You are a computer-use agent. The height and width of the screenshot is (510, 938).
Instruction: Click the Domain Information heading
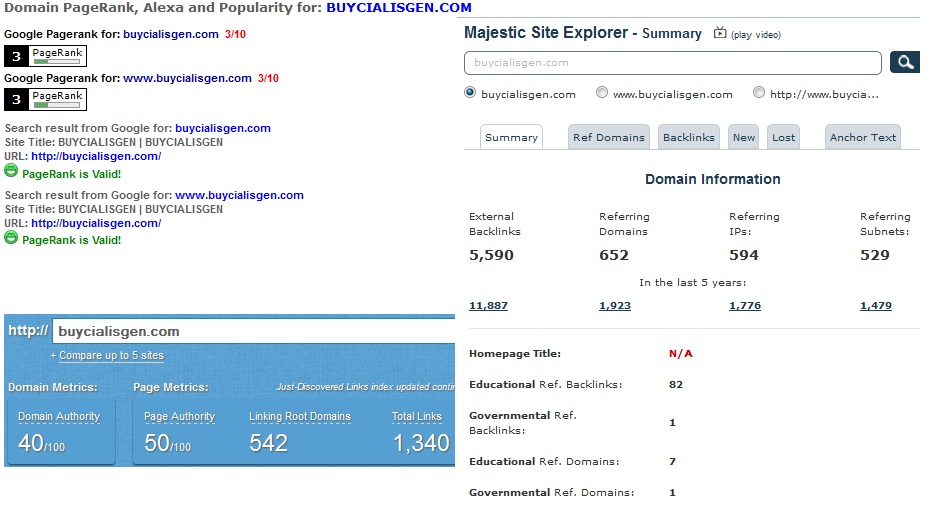(712, 179)
